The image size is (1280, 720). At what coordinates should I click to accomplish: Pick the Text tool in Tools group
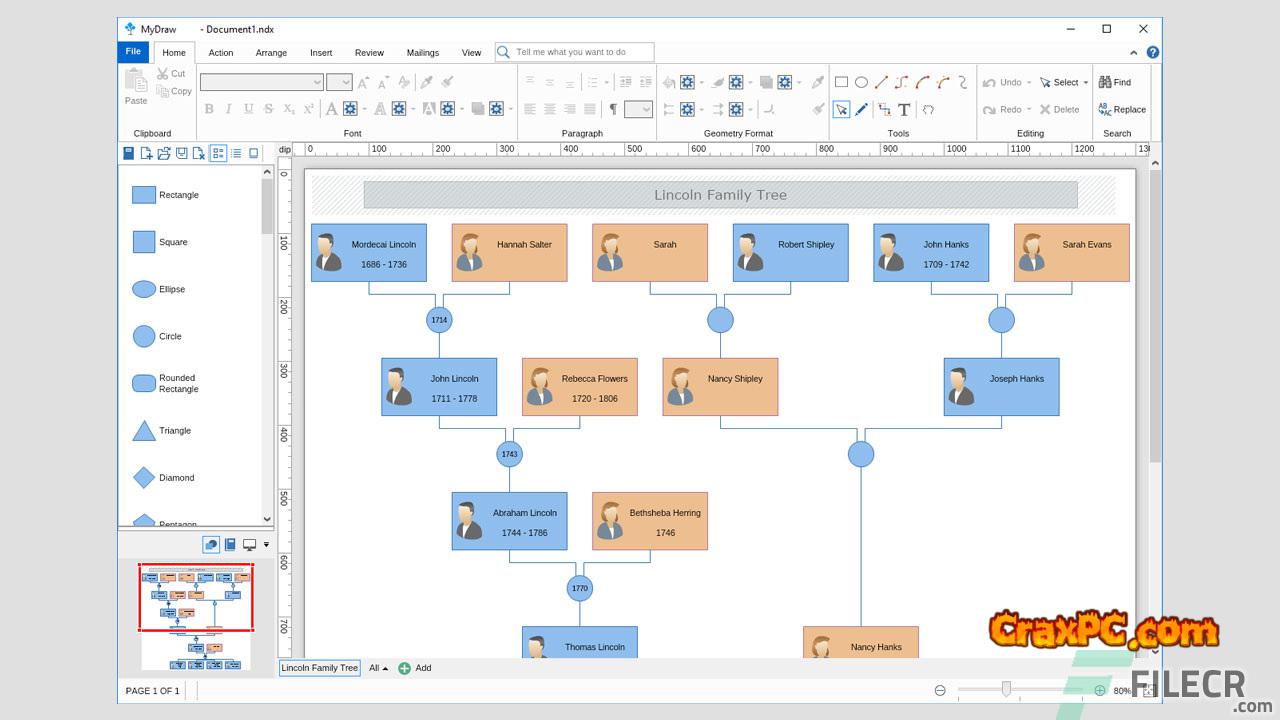(x=904, y=110)
